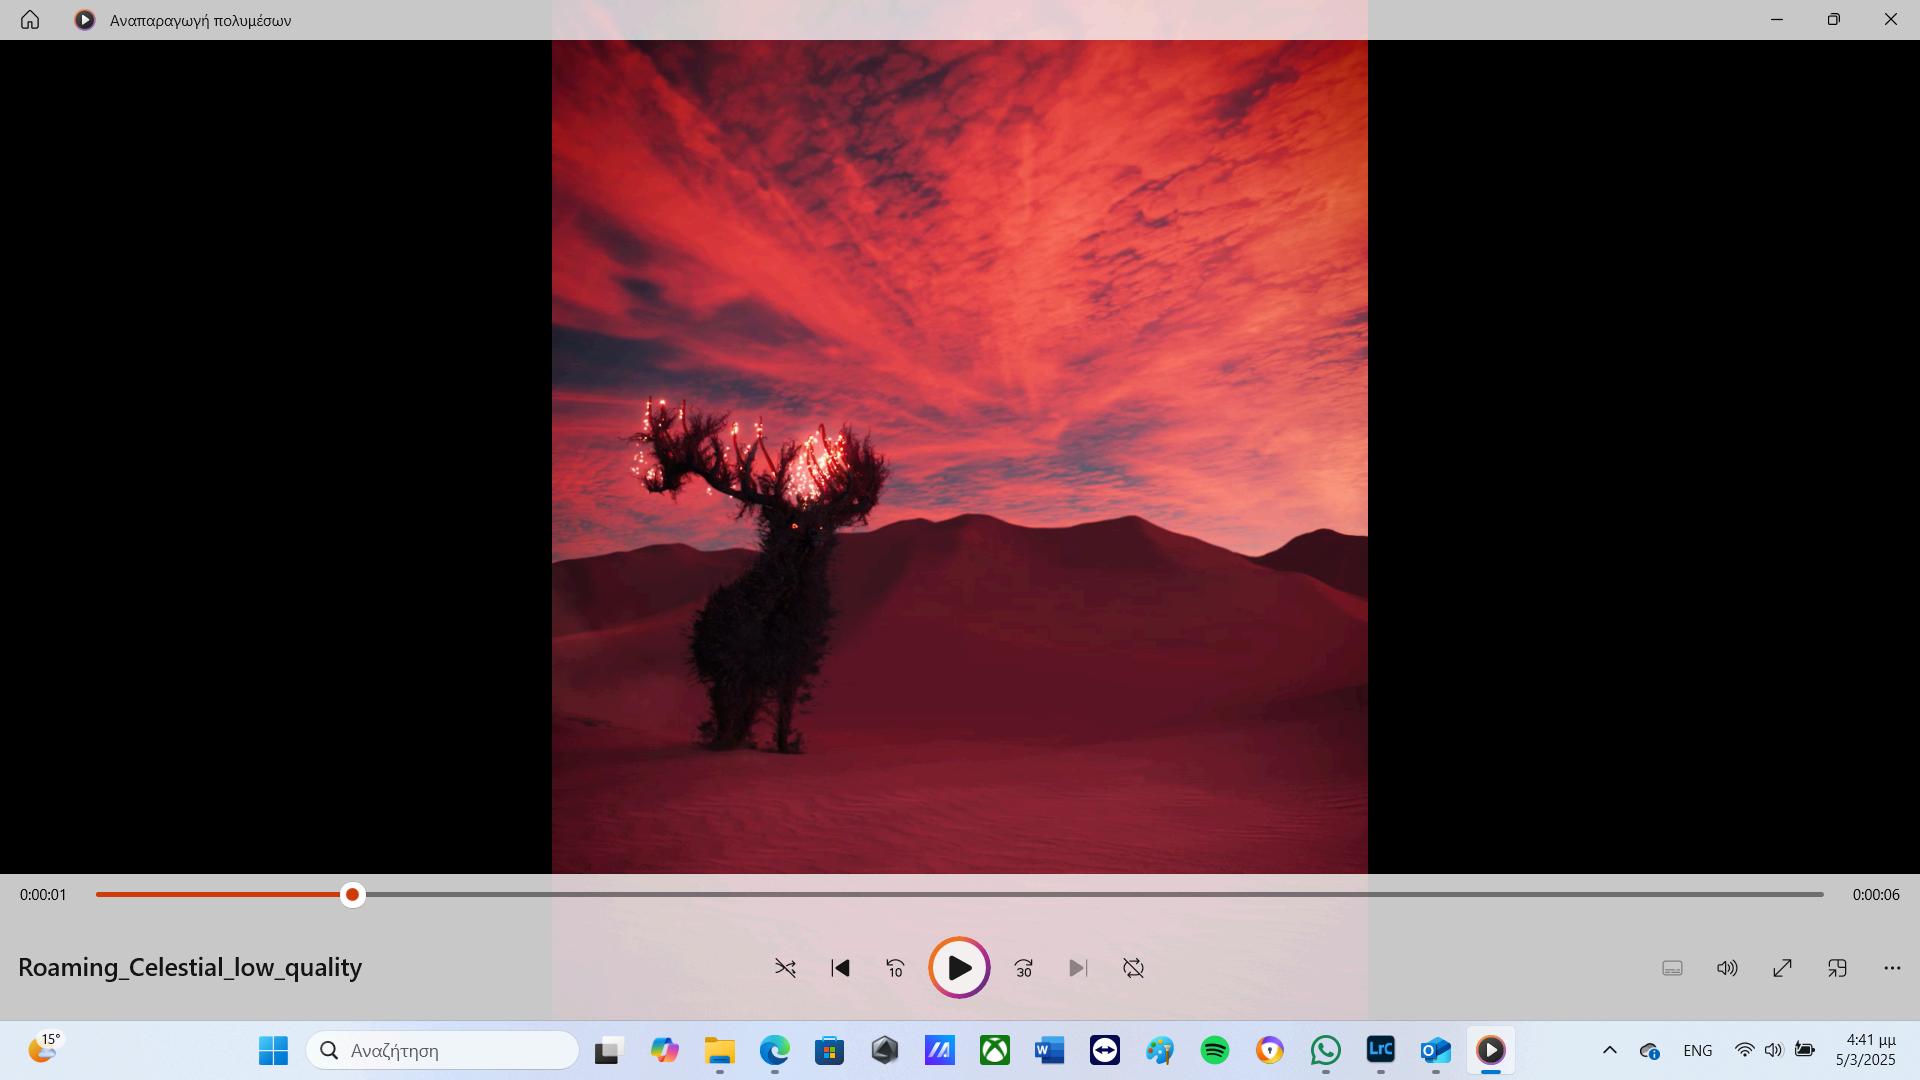
Task: Open the clock and date panel
Action: pyautogui.click(x=1865, y=1050)
